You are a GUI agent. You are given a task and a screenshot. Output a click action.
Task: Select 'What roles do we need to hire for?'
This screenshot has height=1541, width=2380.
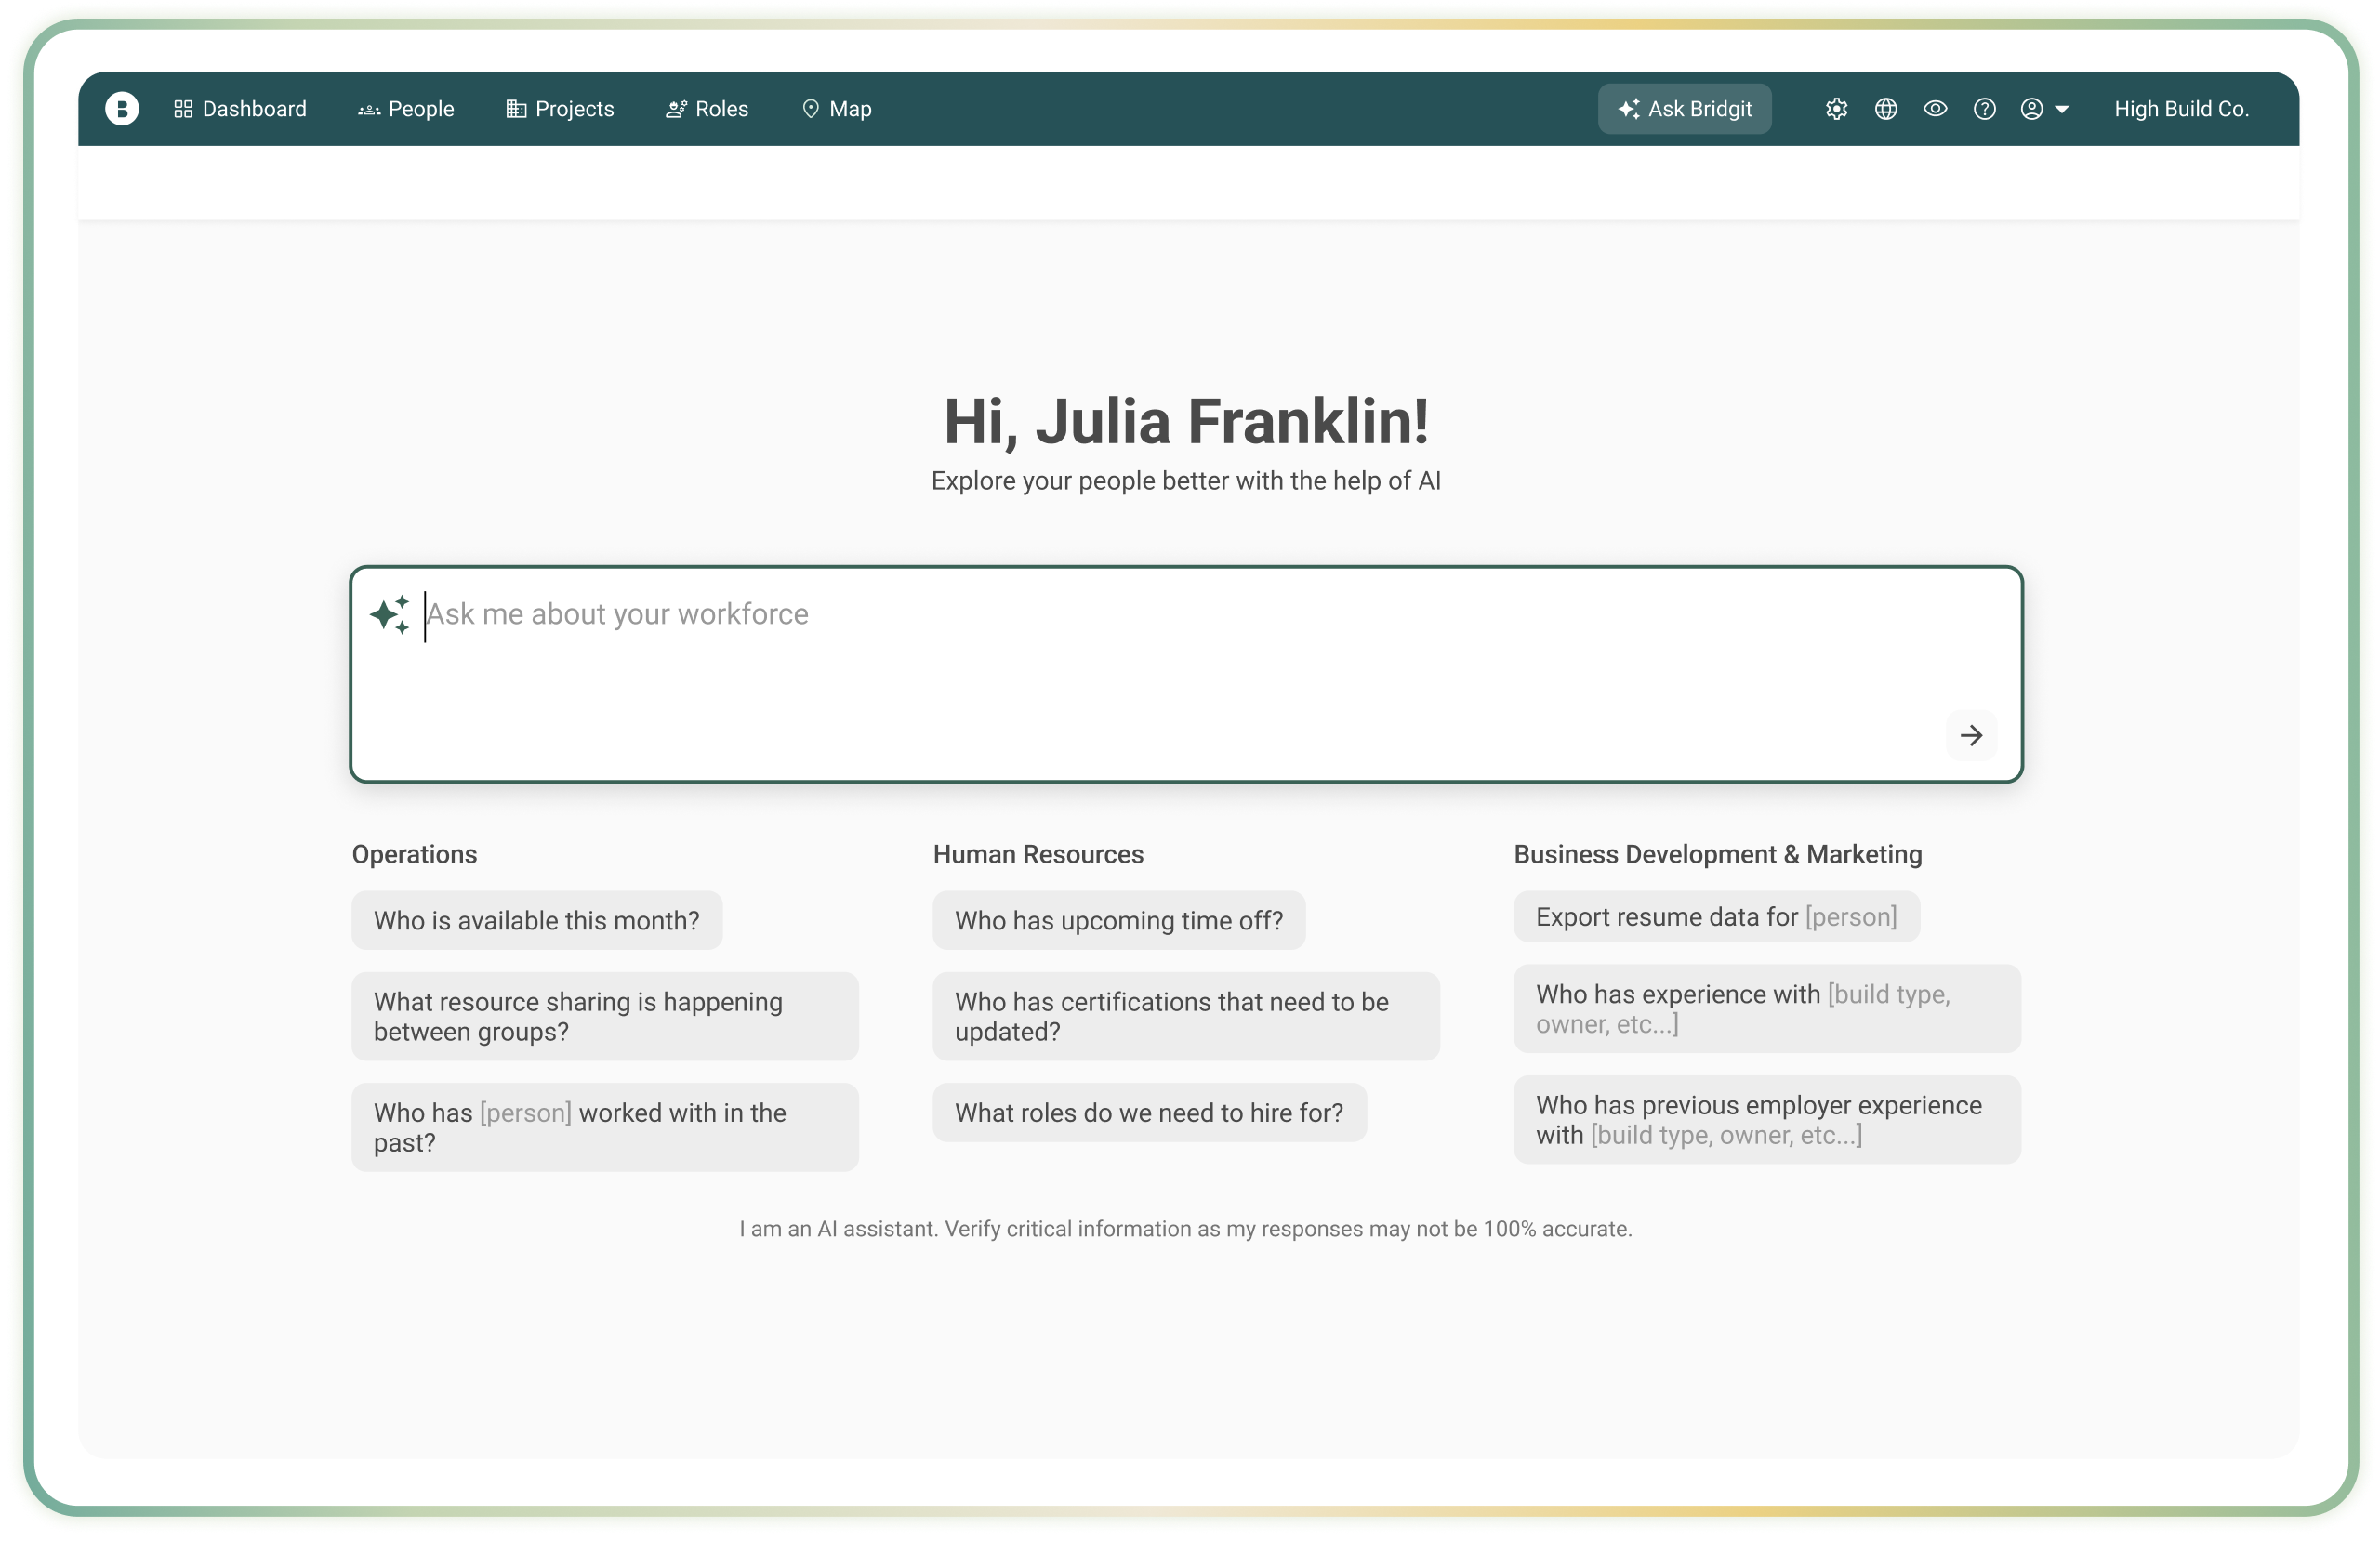pos(1148,1112)
